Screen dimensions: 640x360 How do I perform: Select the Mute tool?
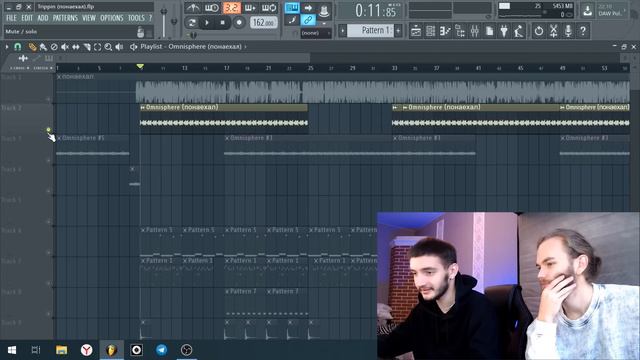(x=65, y=47)
